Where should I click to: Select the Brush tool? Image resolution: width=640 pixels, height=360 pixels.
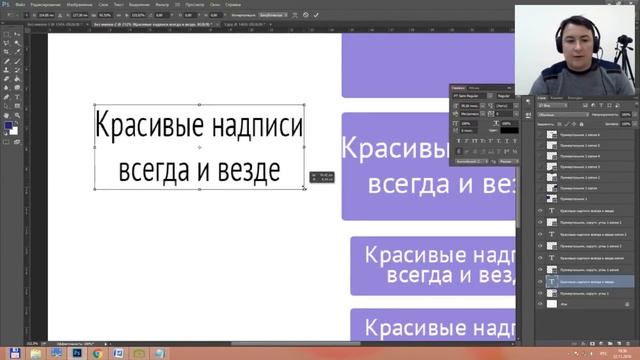click(17, 61)
